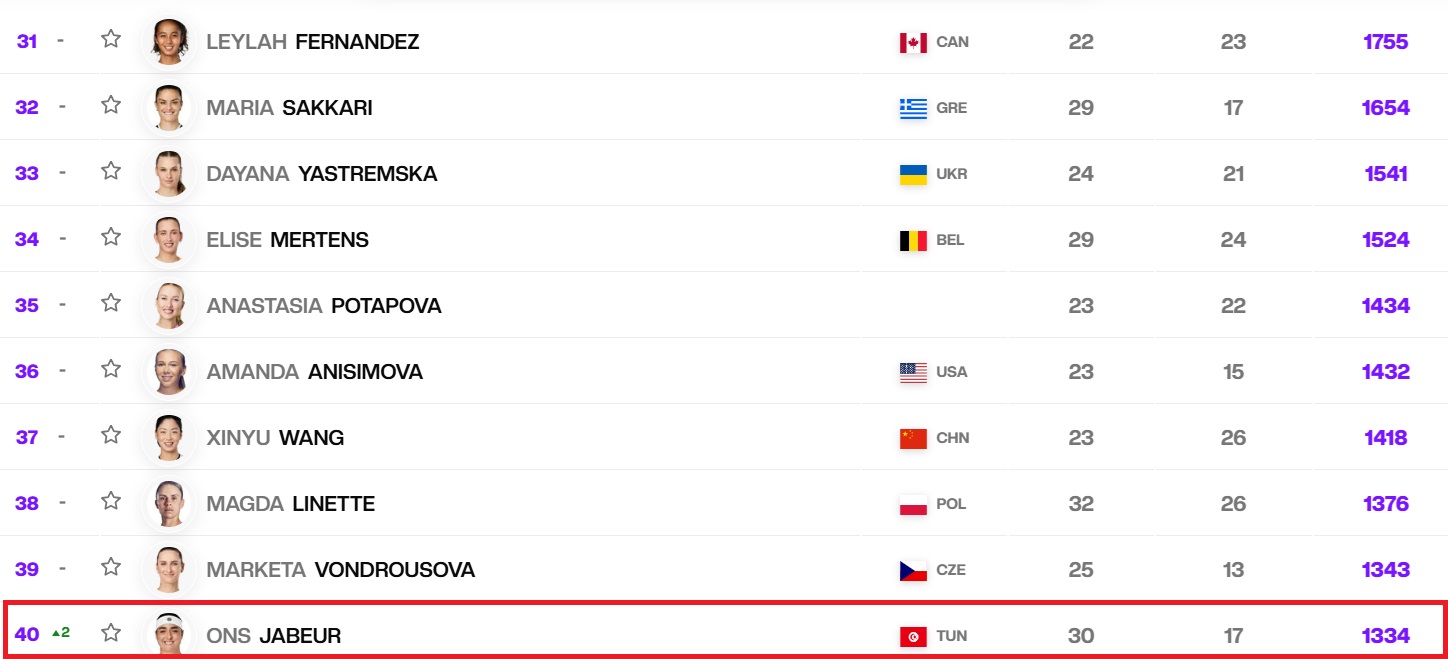
Task: Open Maria Sakkari's profile photo
Action: coord(168,107)
